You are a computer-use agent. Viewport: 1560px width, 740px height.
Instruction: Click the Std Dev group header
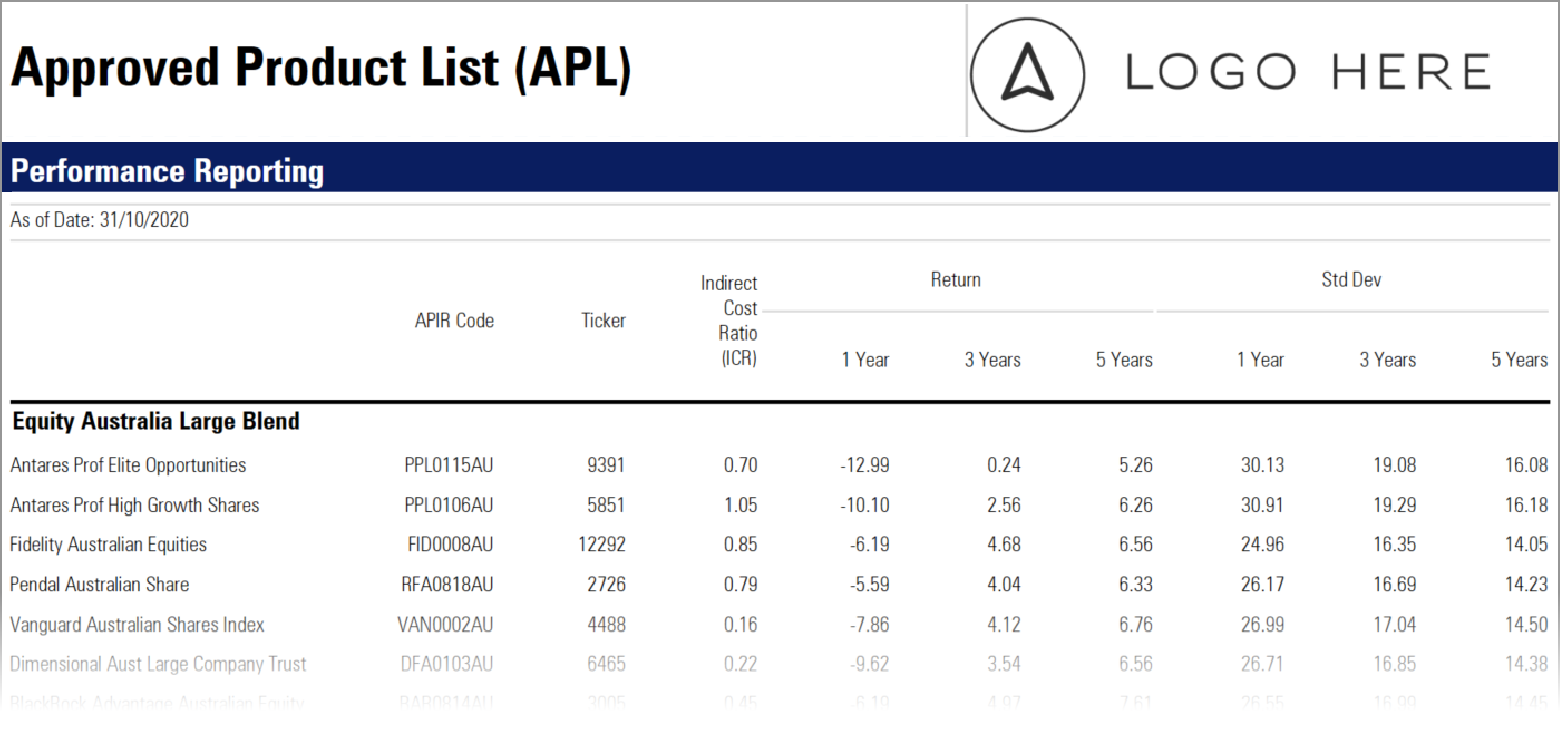pyautogui.click(x=1351, y=280)
